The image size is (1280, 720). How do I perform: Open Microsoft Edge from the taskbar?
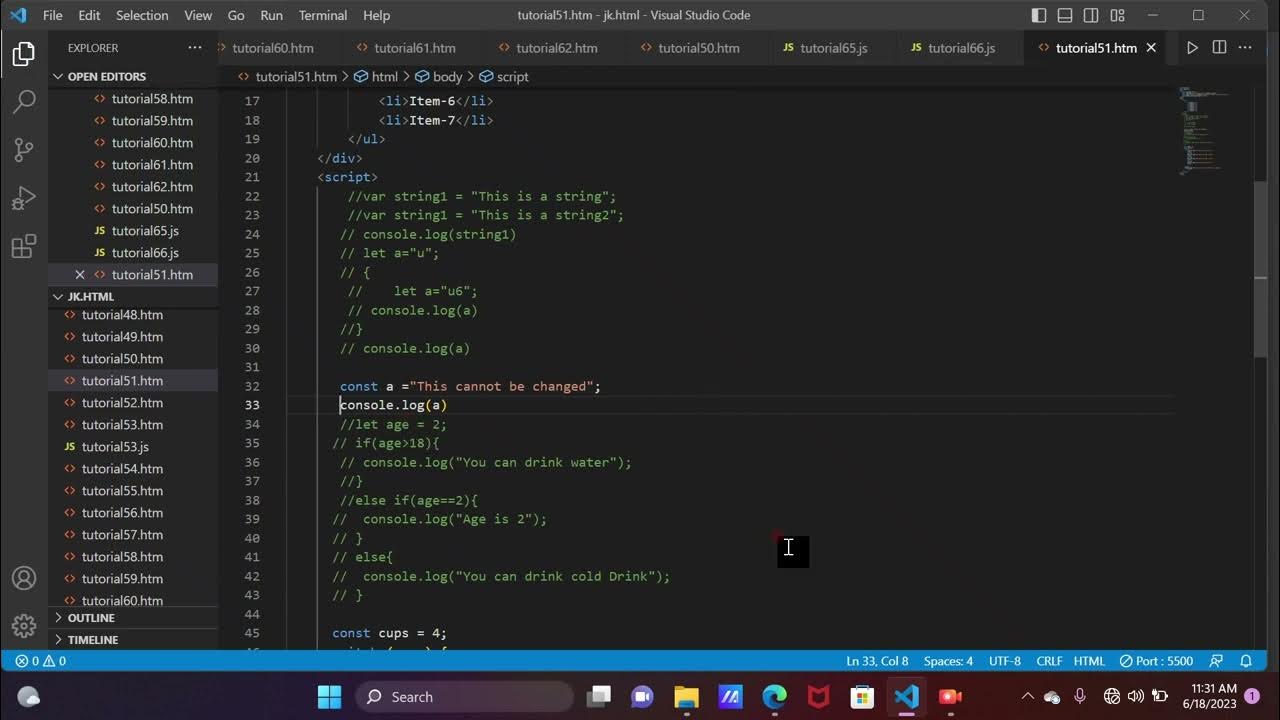[774, 697]
